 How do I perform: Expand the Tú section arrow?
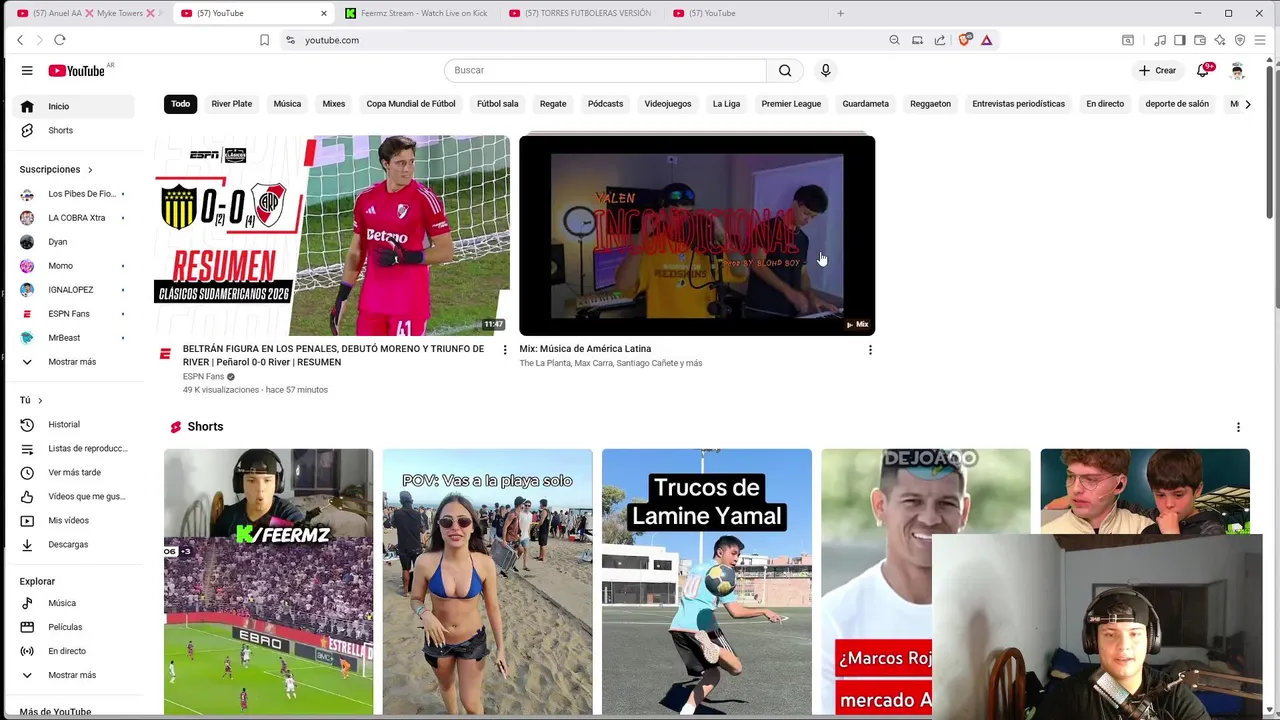(x=40, y=401)
